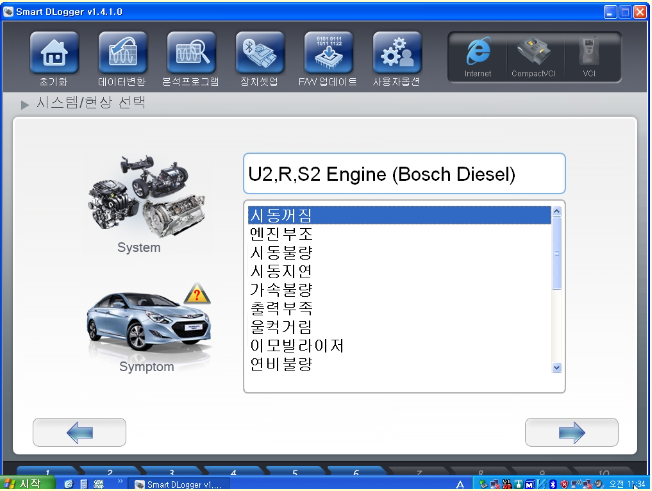Click the symptom list scroll up arrow

click(557, 211)
